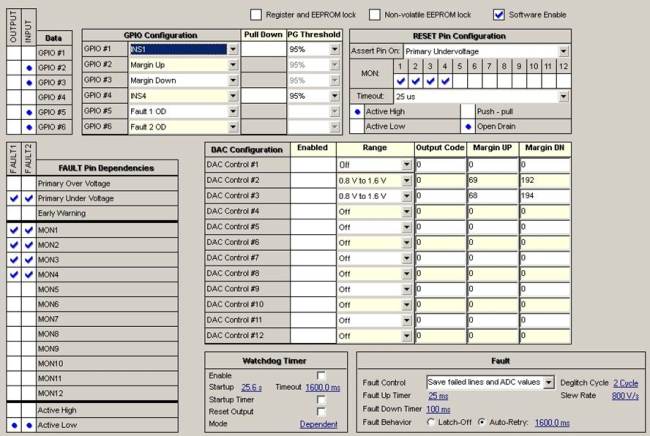Click the Watchdog Mode Dependent link

319,423
